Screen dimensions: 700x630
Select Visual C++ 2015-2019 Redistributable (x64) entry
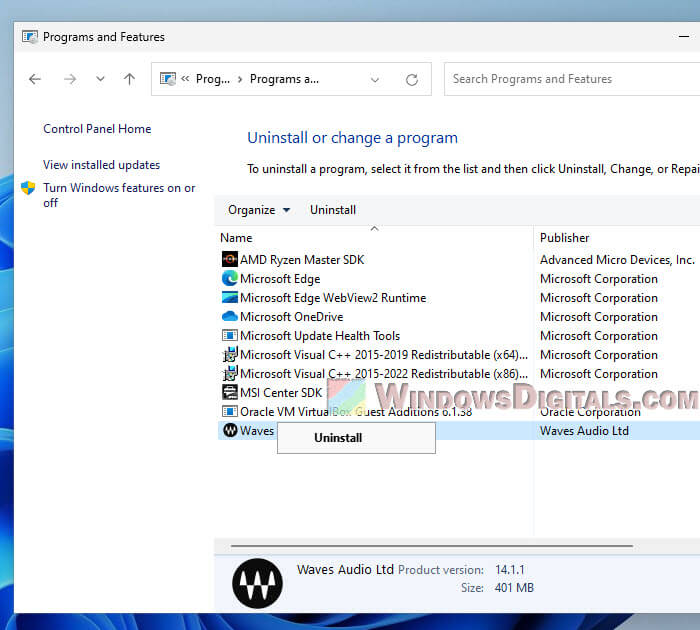click(384, 355)
